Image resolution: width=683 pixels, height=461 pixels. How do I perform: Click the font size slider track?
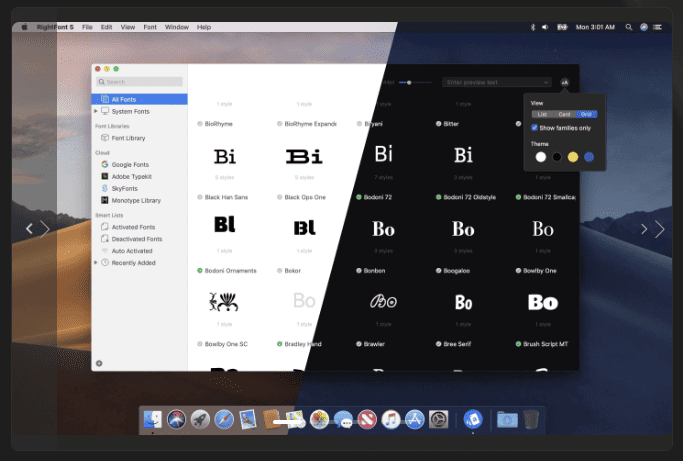pos(415,82)
